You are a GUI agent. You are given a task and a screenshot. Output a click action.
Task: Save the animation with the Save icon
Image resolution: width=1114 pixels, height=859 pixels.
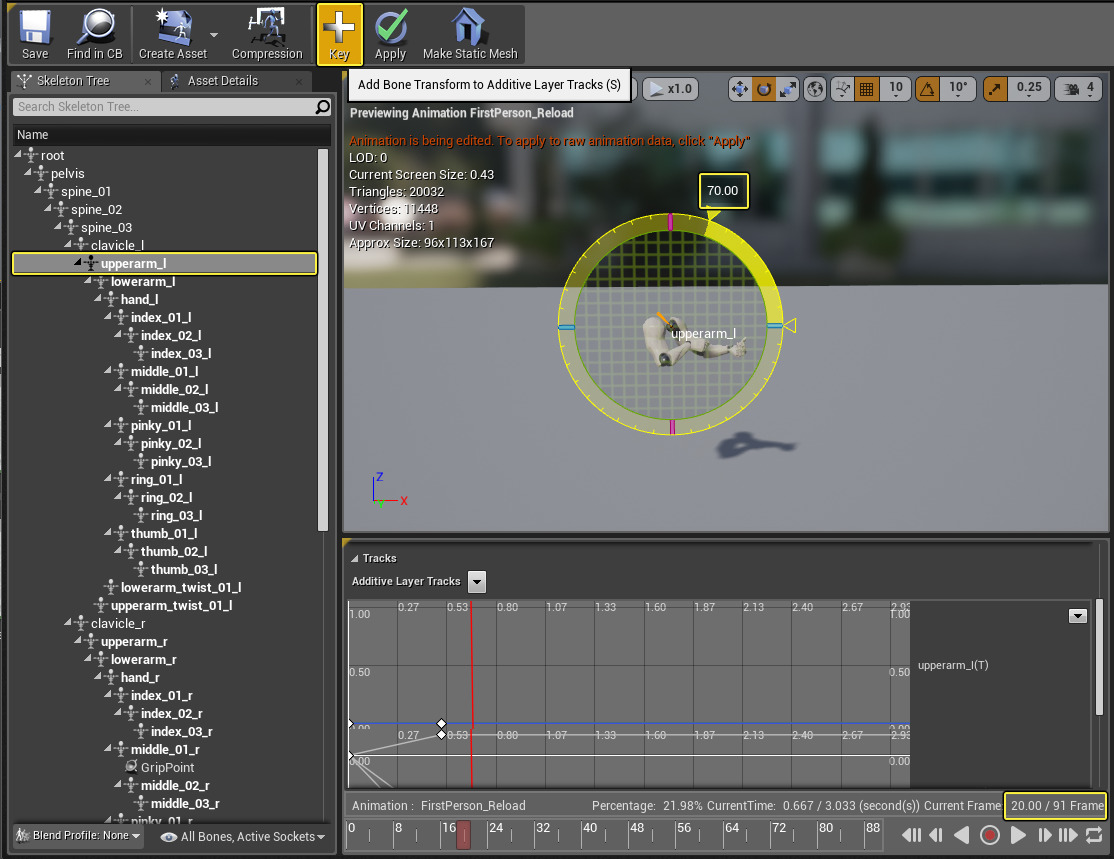[x=35, y=34]
